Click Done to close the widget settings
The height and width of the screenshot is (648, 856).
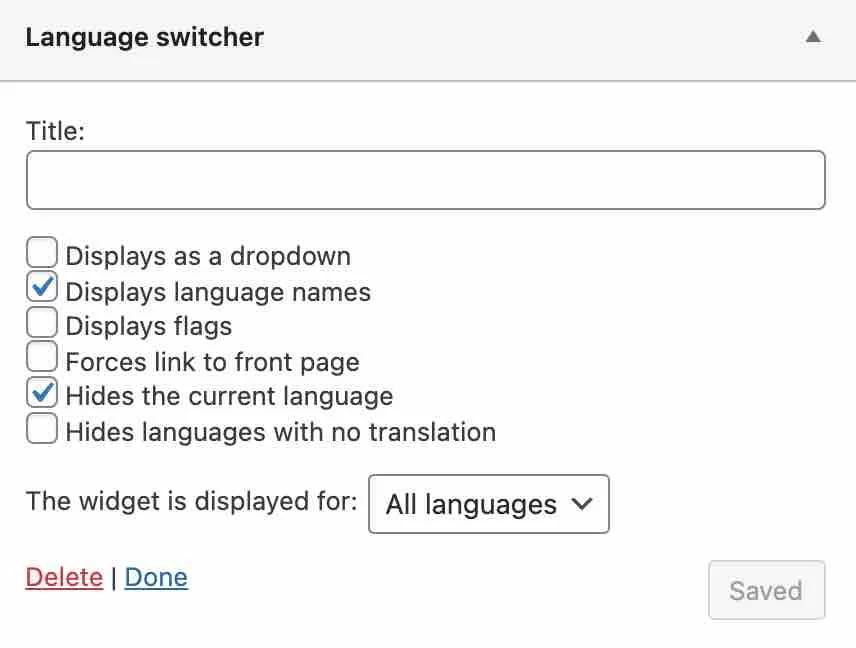pos(156,577)
